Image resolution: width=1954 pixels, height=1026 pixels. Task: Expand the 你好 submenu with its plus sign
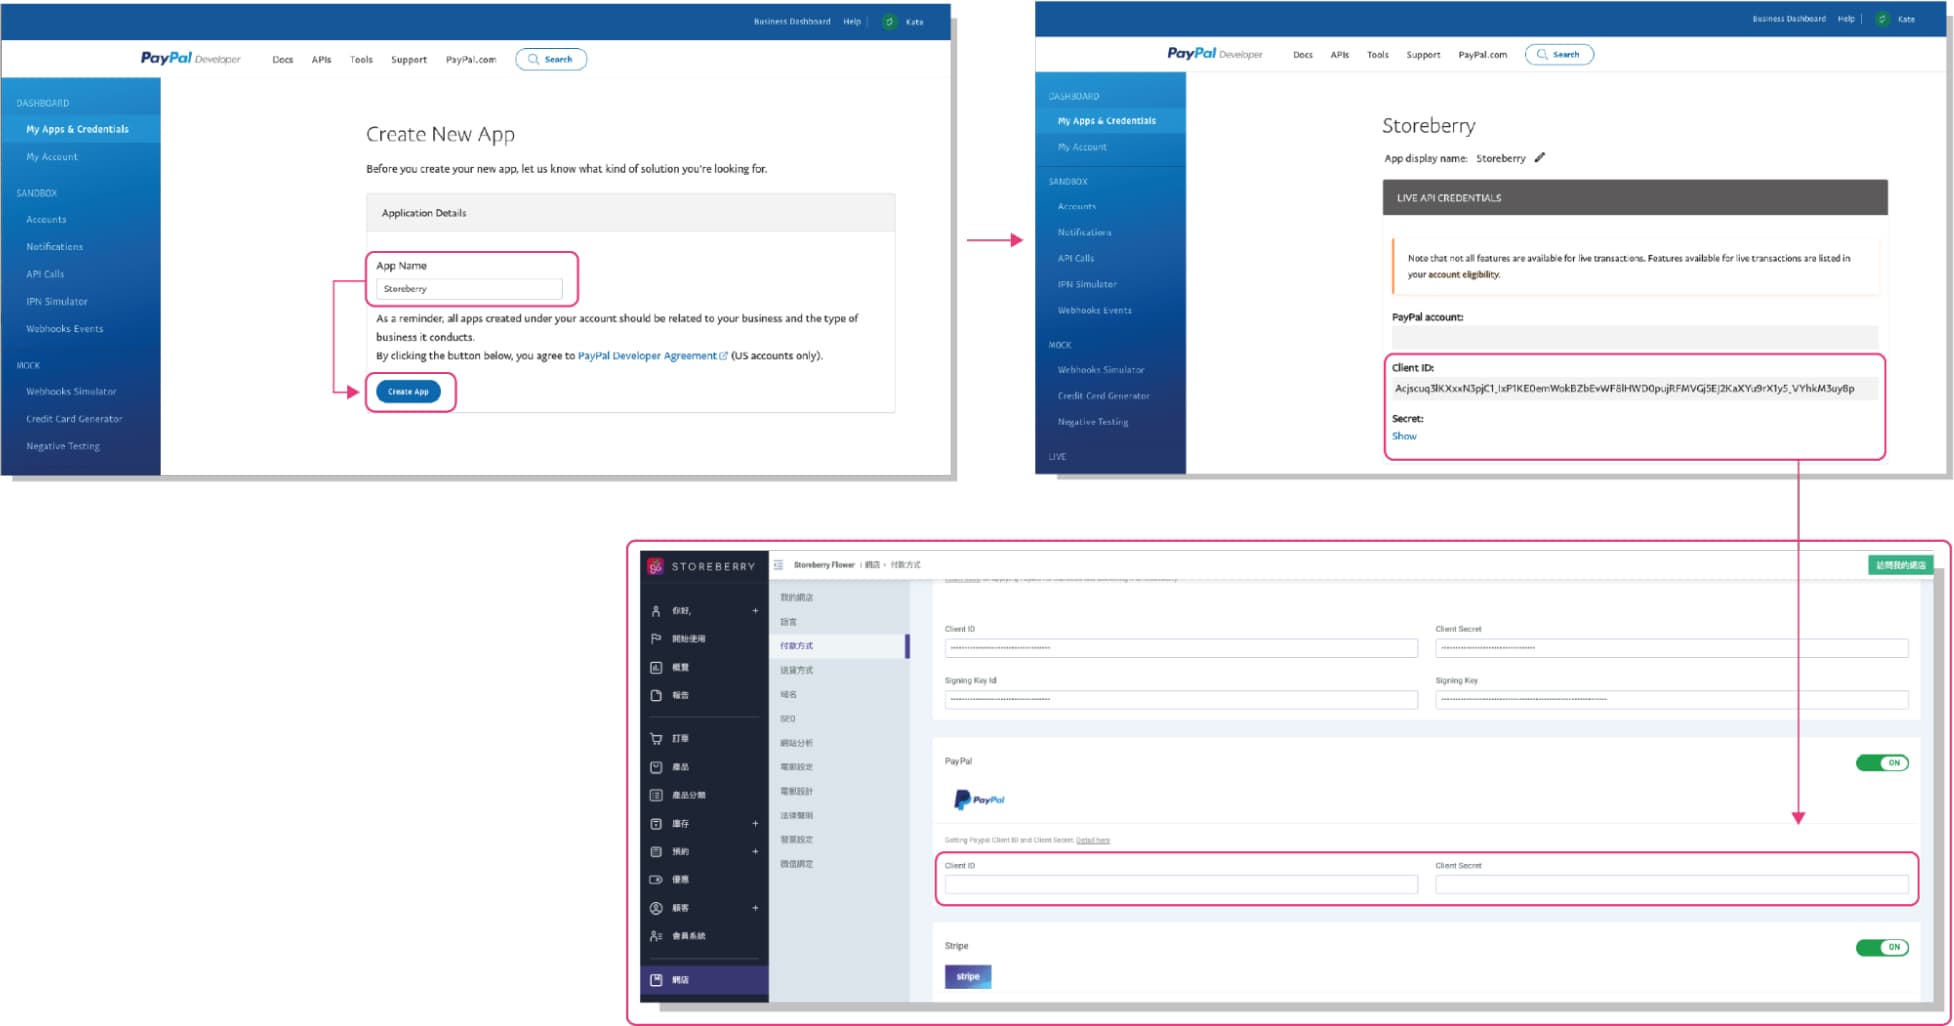coord(755,610)
